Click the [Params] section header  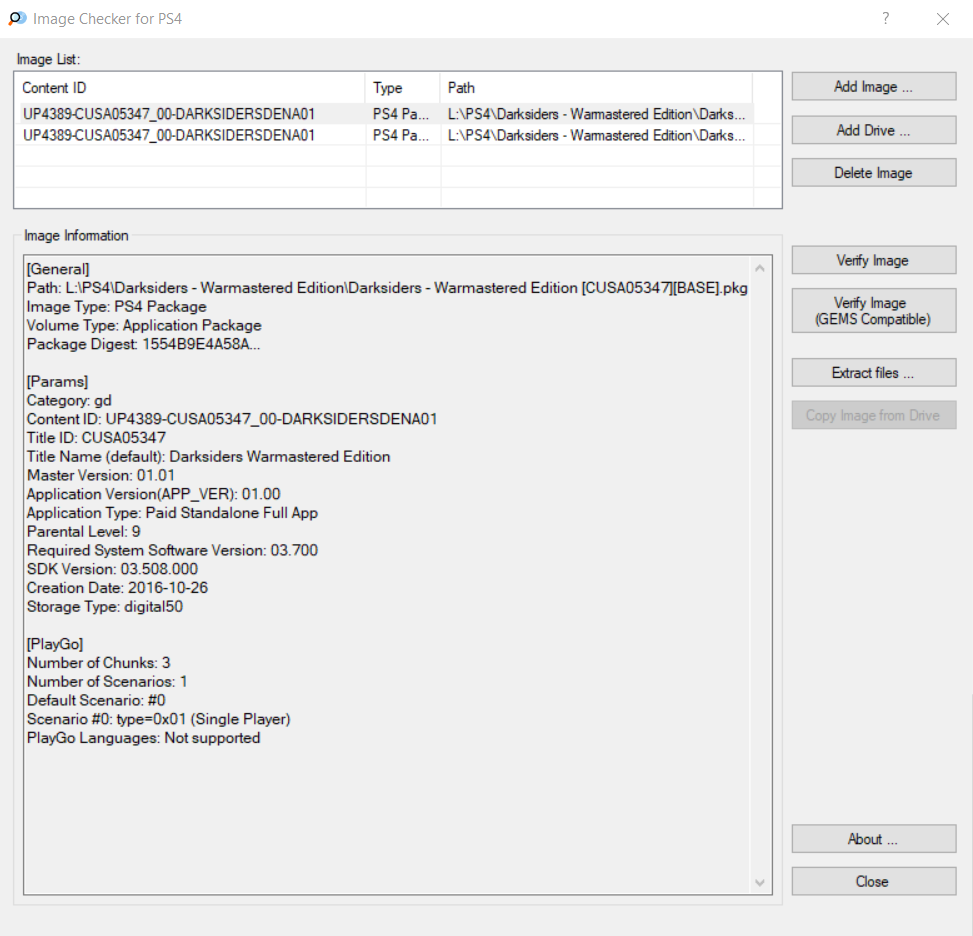pyautogui.click(x=58, y=381)
